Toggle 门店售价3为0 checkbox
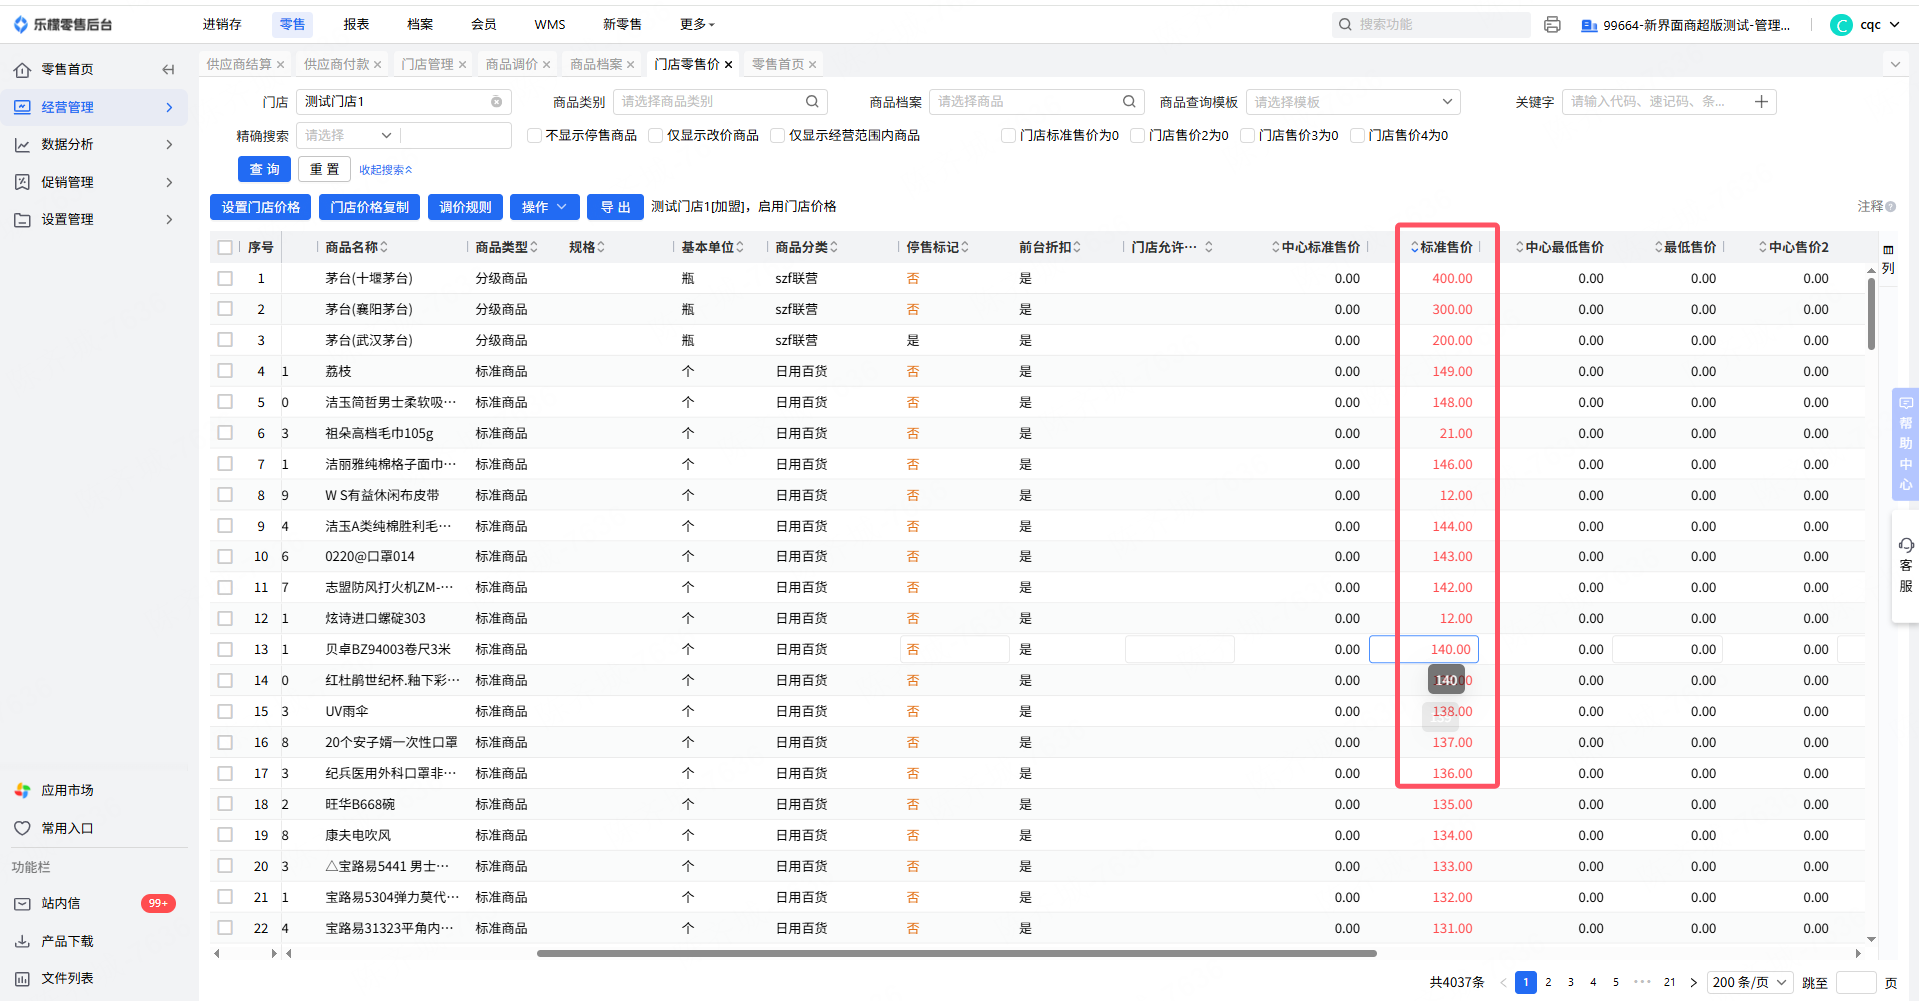Viewport: 1919px width, 1001px height. (x=1248, y=136)
